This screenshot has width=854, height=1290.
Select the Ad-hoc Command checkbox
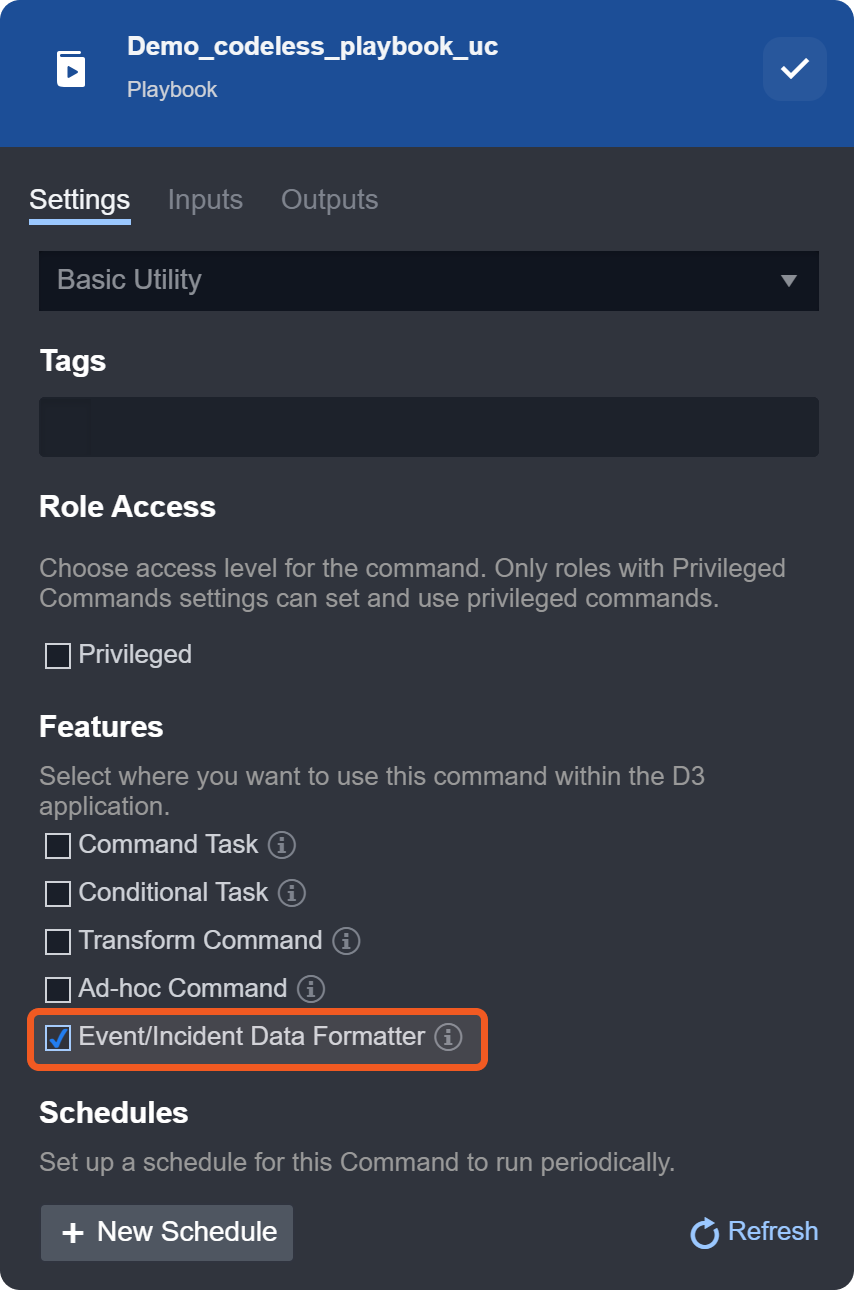pos(58,990)
